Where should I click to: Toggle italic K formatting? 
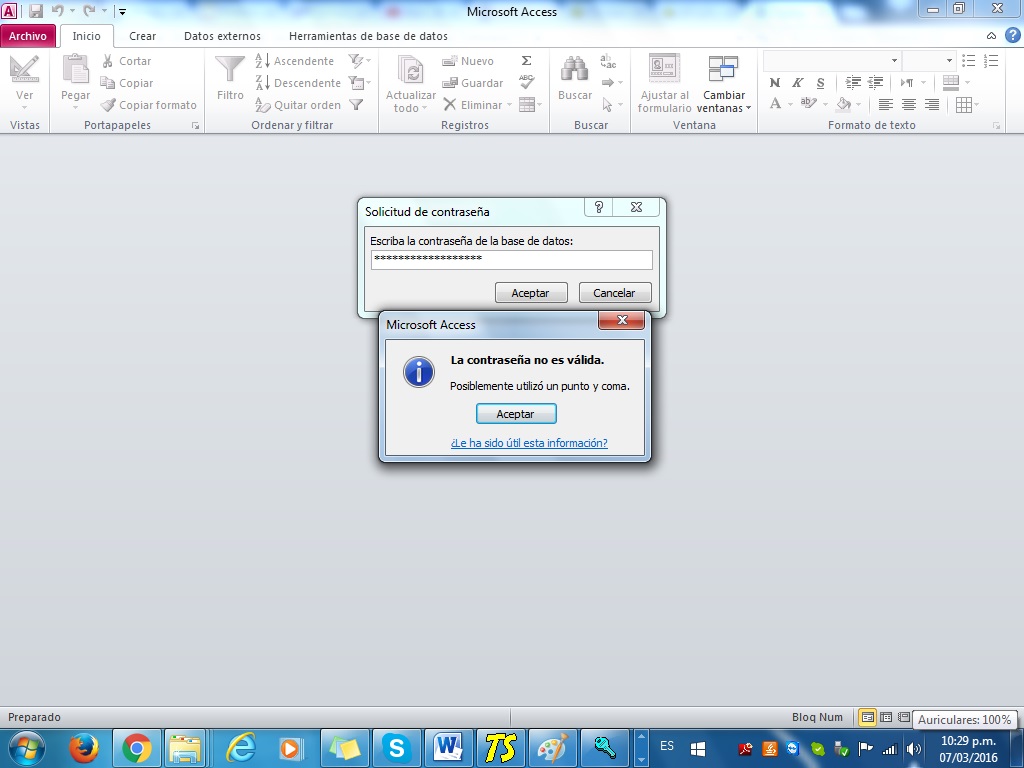tap(797, 83)
